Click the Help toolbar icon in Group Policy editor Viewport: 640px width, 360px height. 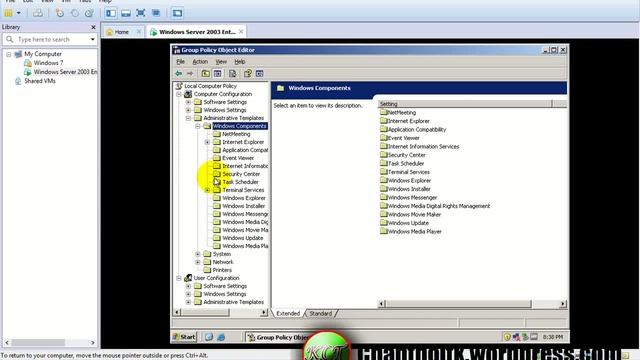pos(247,73)
